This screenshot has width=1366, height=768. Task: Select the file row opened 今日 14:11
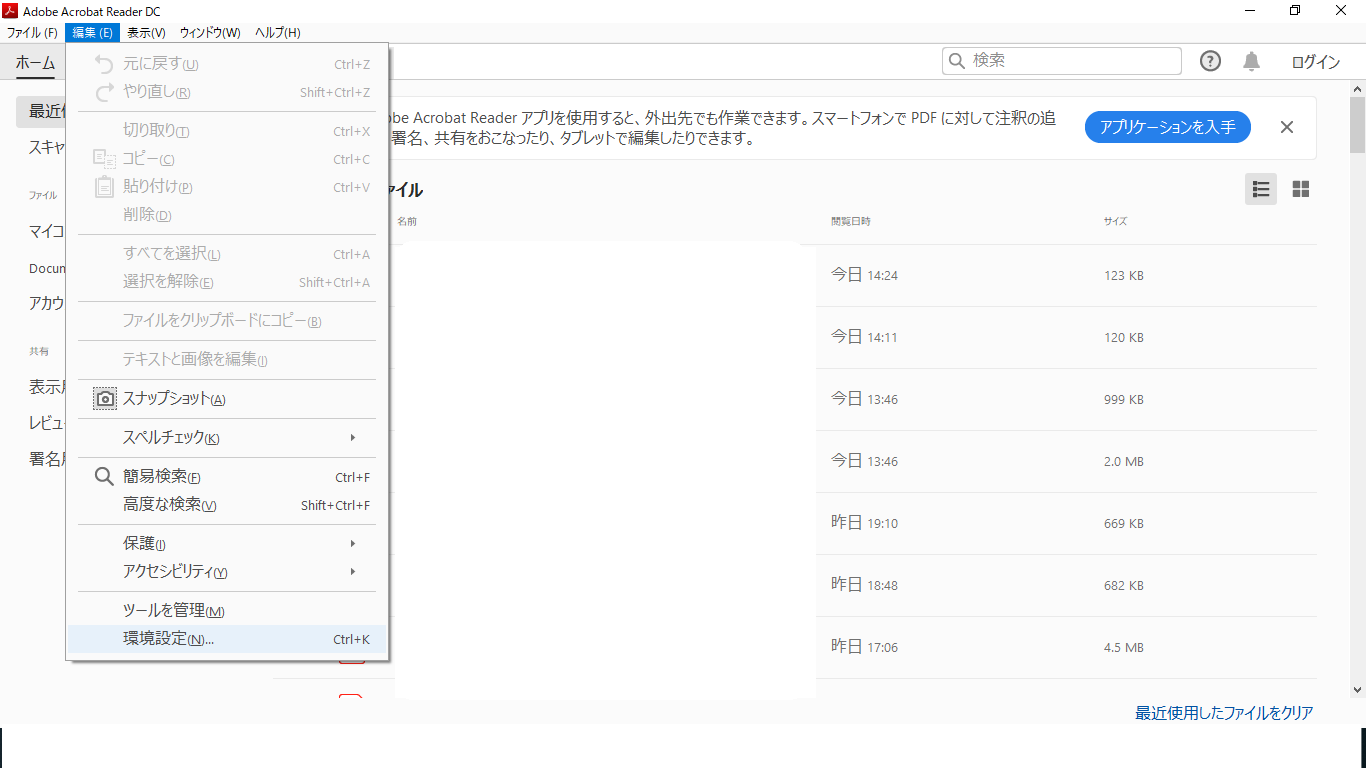tap(795, 337)
